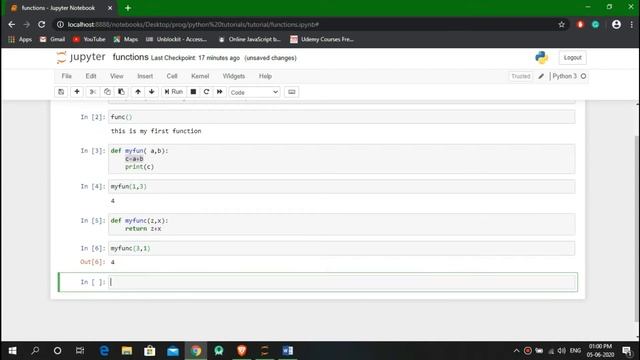Click the pencil edit icon near Python 3
The height and width of the screenshot is (360, 640).
tap(541, 76)
